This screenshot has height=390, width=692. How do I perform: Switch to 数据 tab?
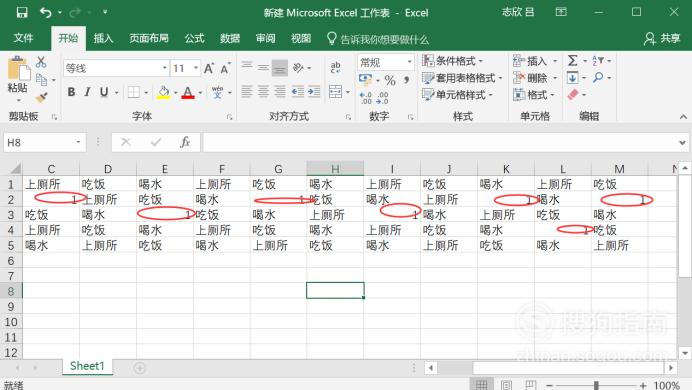click(x=230, y=38)
